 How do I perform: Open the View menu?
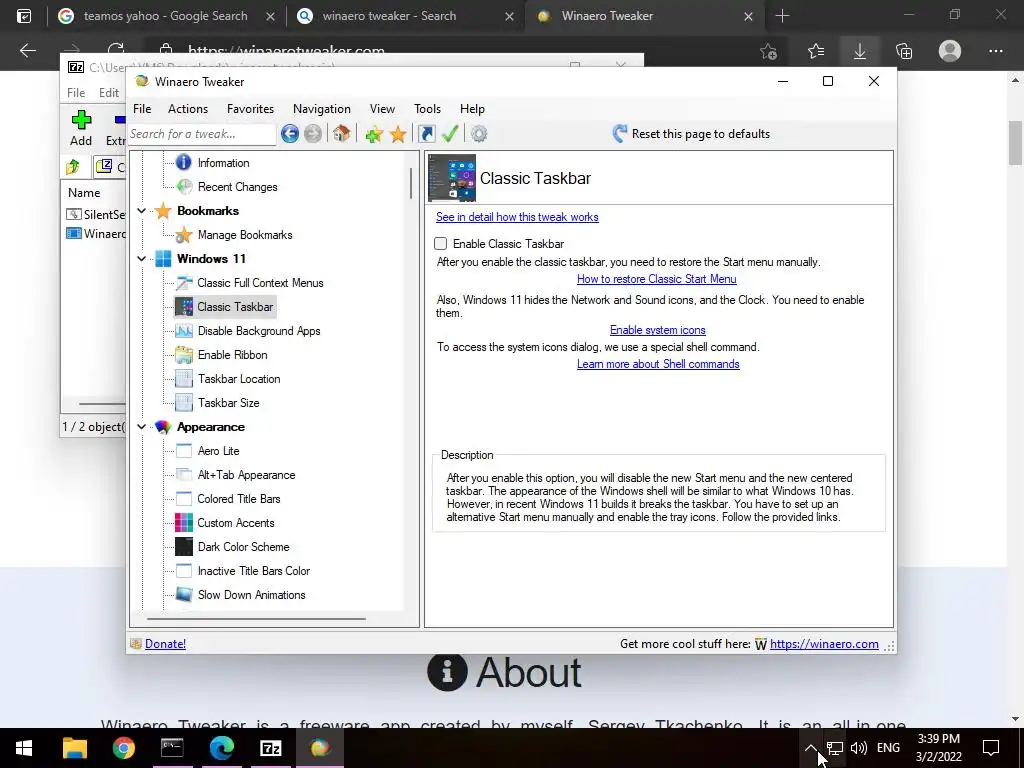(x=382, y=109)
